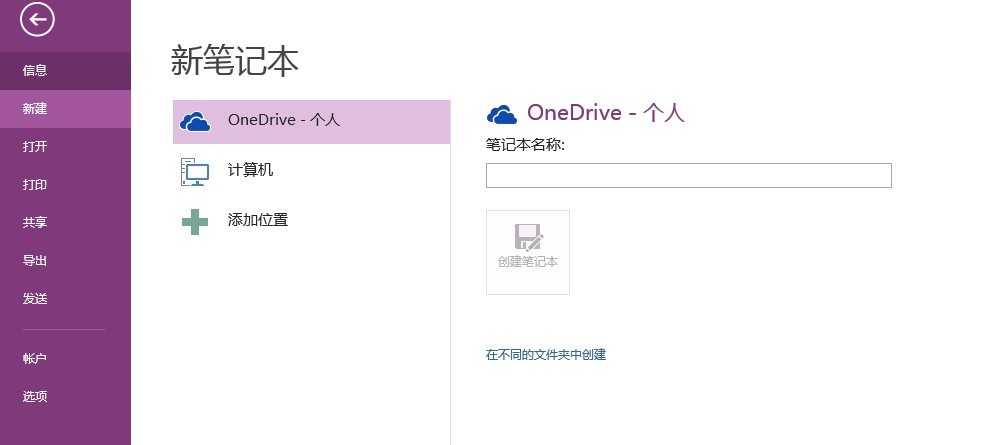
Task: Select the 共享 menu entry
Action: [35, 222]
